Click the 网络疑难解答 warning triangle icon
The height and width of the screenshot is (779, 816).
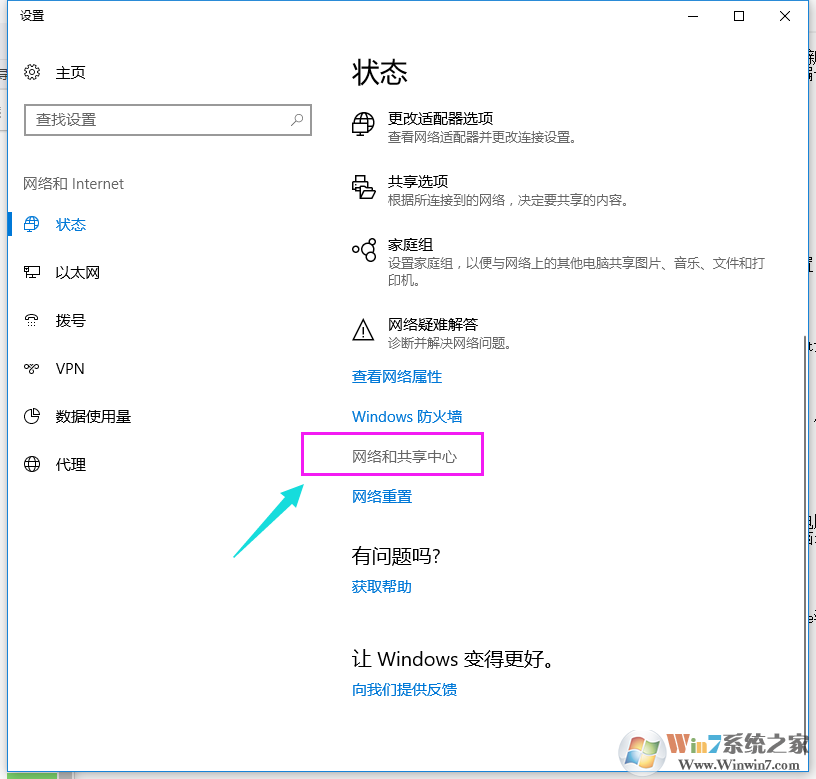[362, 330]
